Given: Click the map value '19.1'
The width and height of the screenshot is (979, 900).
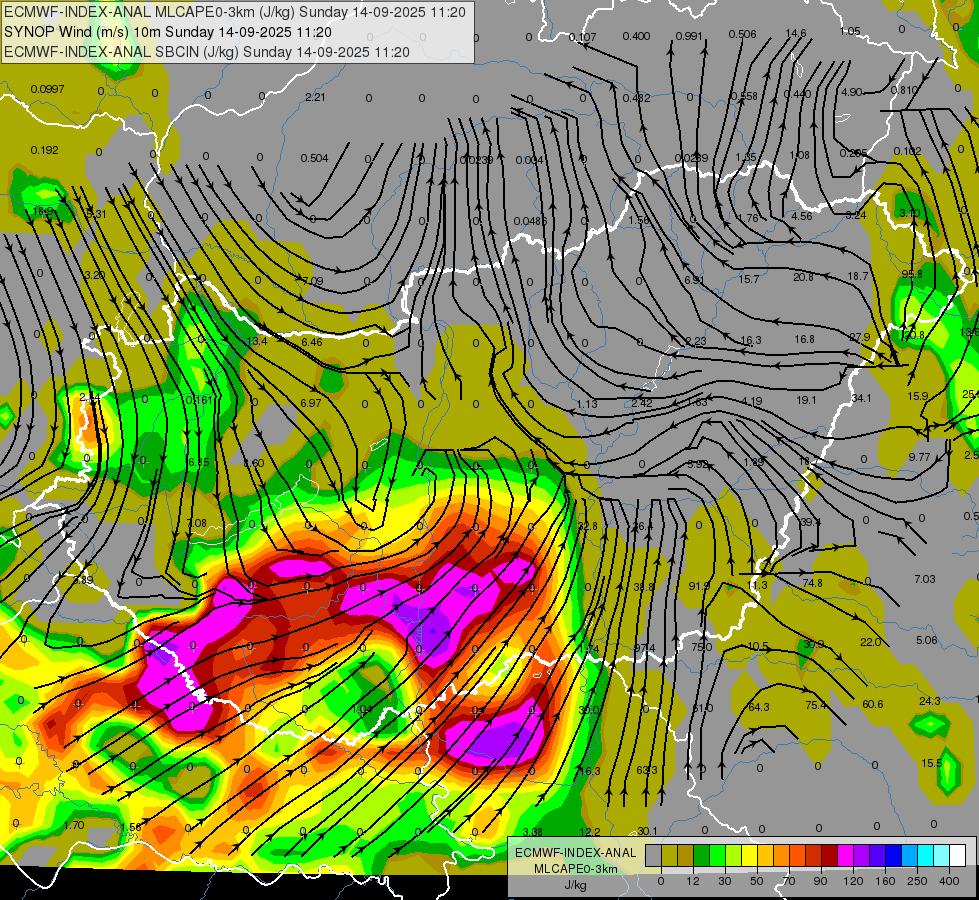Looking at the screenshot, I should pos(806,400).
